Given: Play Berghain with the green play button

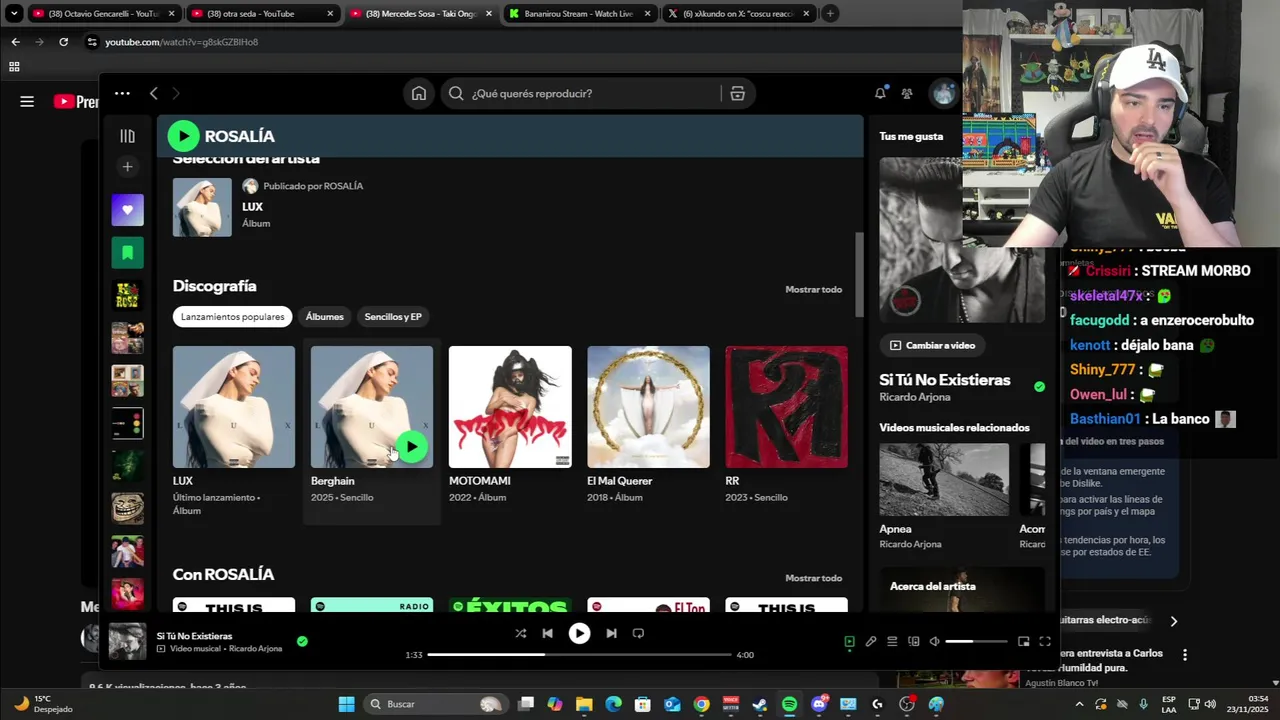Looking at the screenshot, I should click(412, 447).
